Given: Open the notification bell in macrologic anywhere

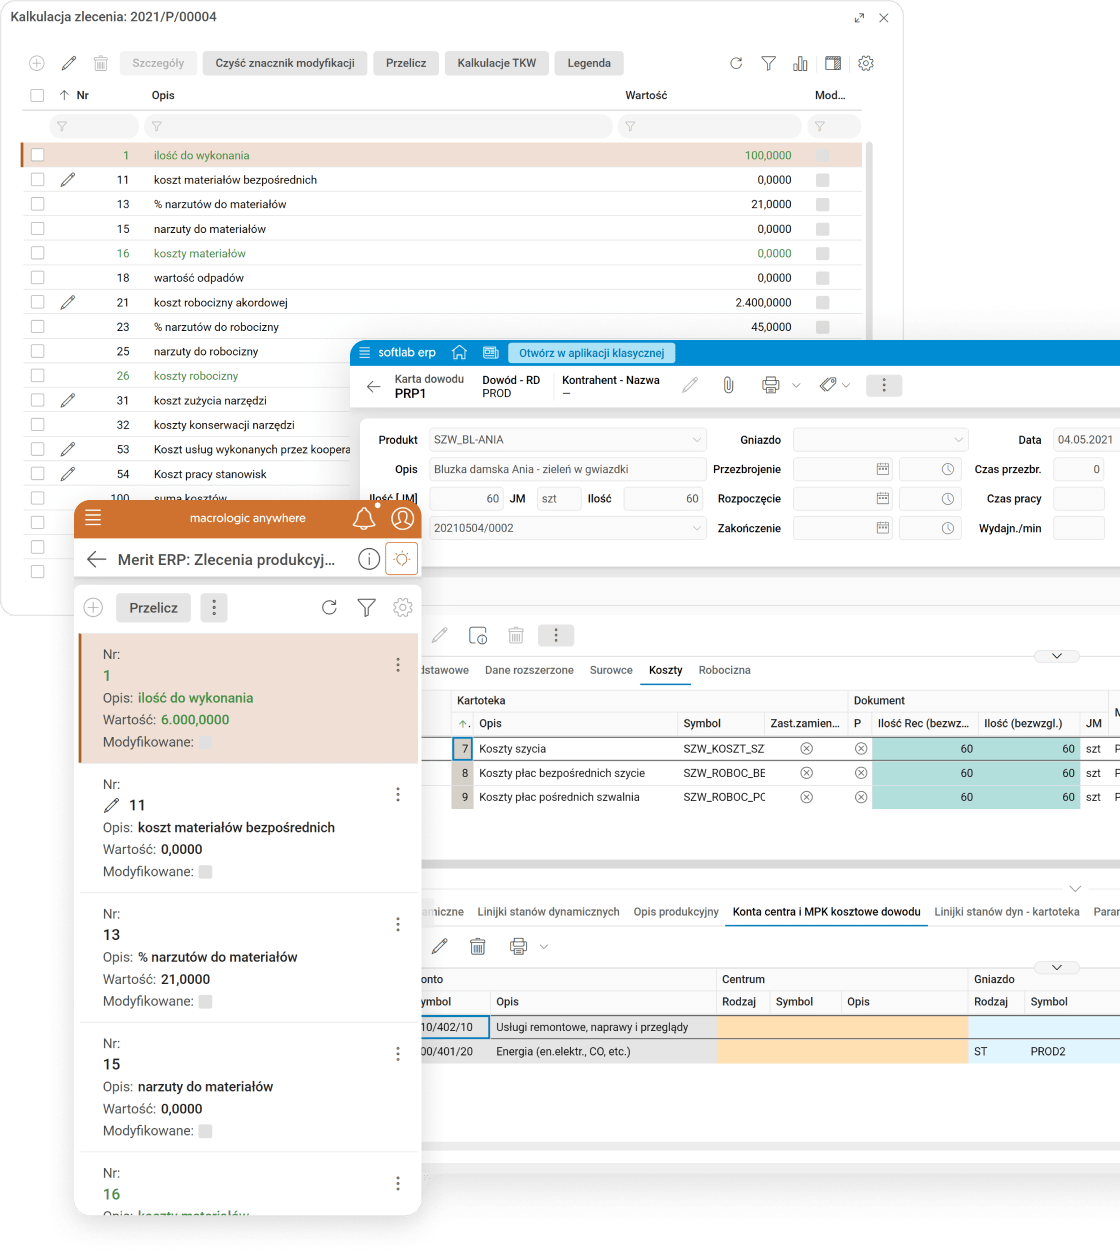Looking at the screenshot, I should (x=364, y=518).
